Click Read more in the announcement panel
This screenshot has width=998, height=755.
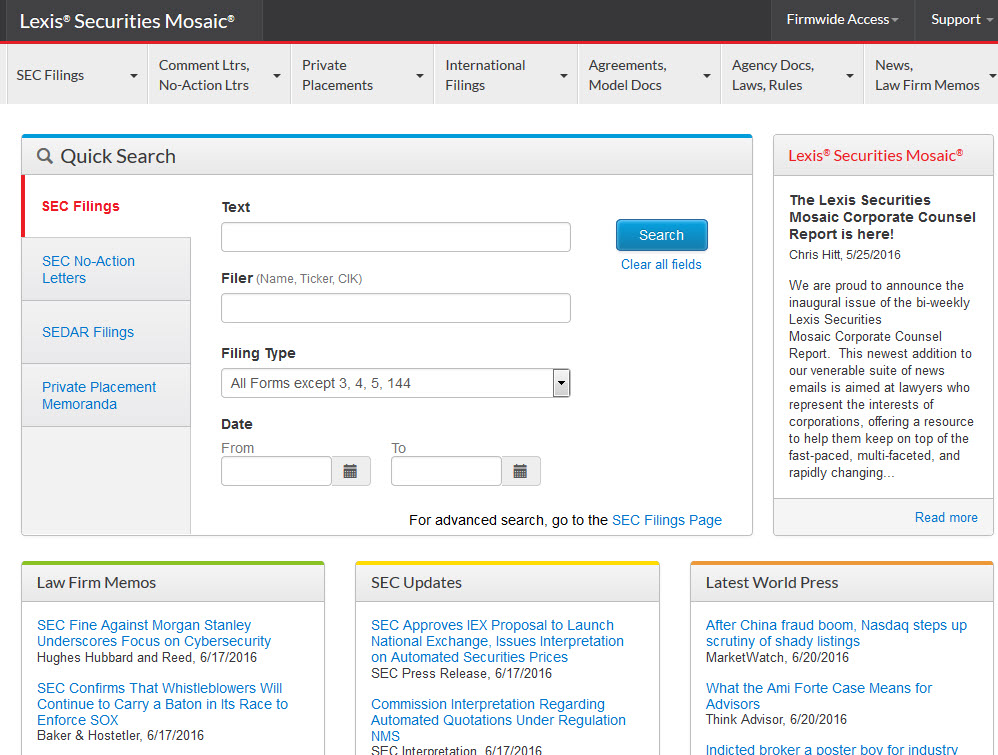946,518
